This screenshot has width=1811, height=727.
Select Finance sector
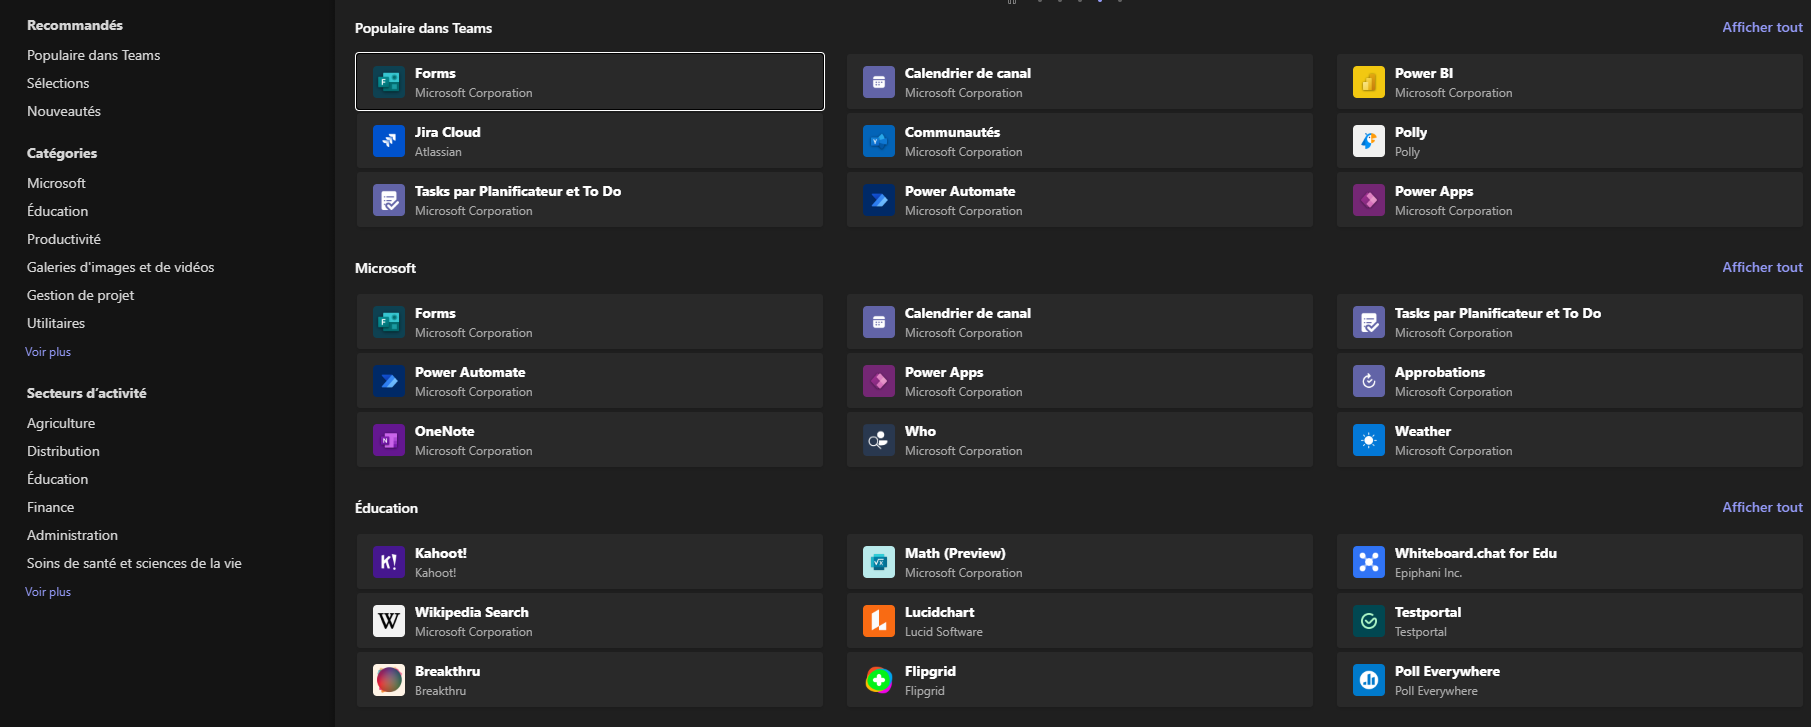(50, 507)
